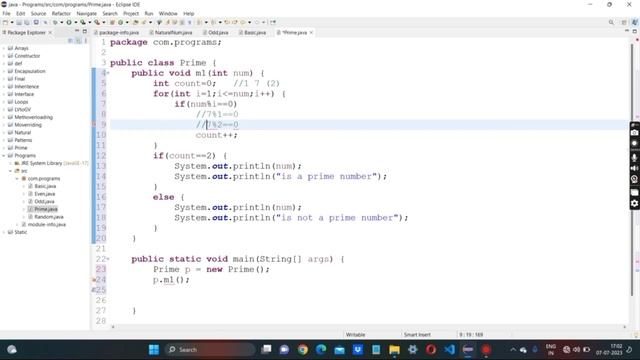
Task: Open the Navigate menu
Action: click(x=87, y=13)
